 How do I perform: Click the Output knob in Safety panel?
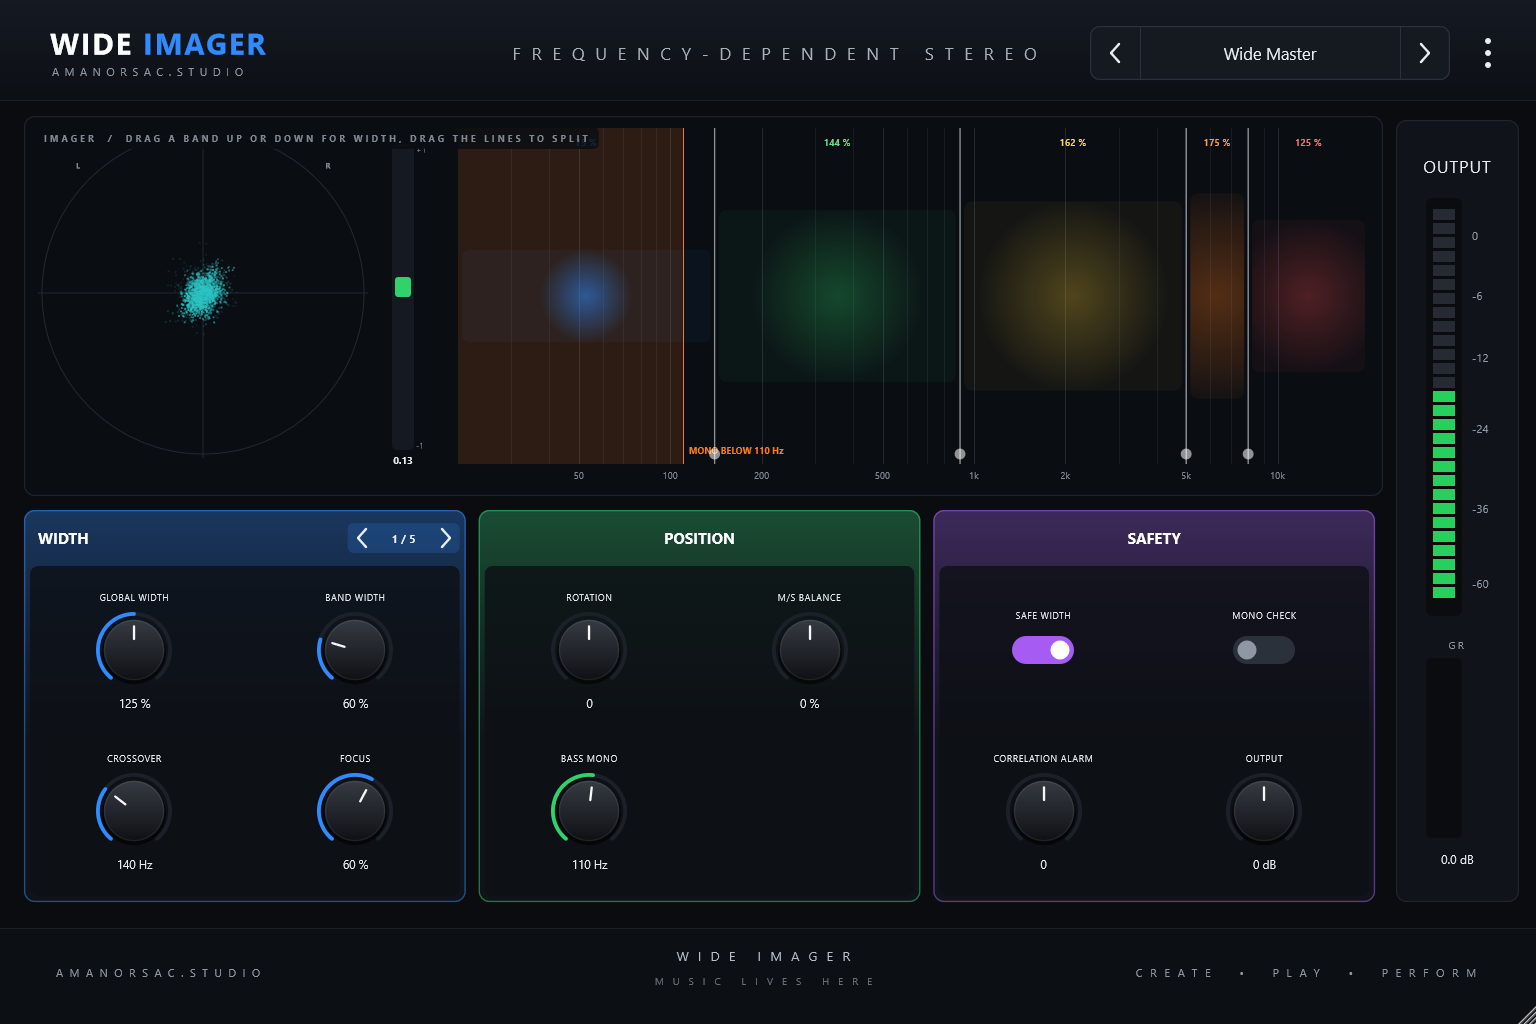[1264, 810]
